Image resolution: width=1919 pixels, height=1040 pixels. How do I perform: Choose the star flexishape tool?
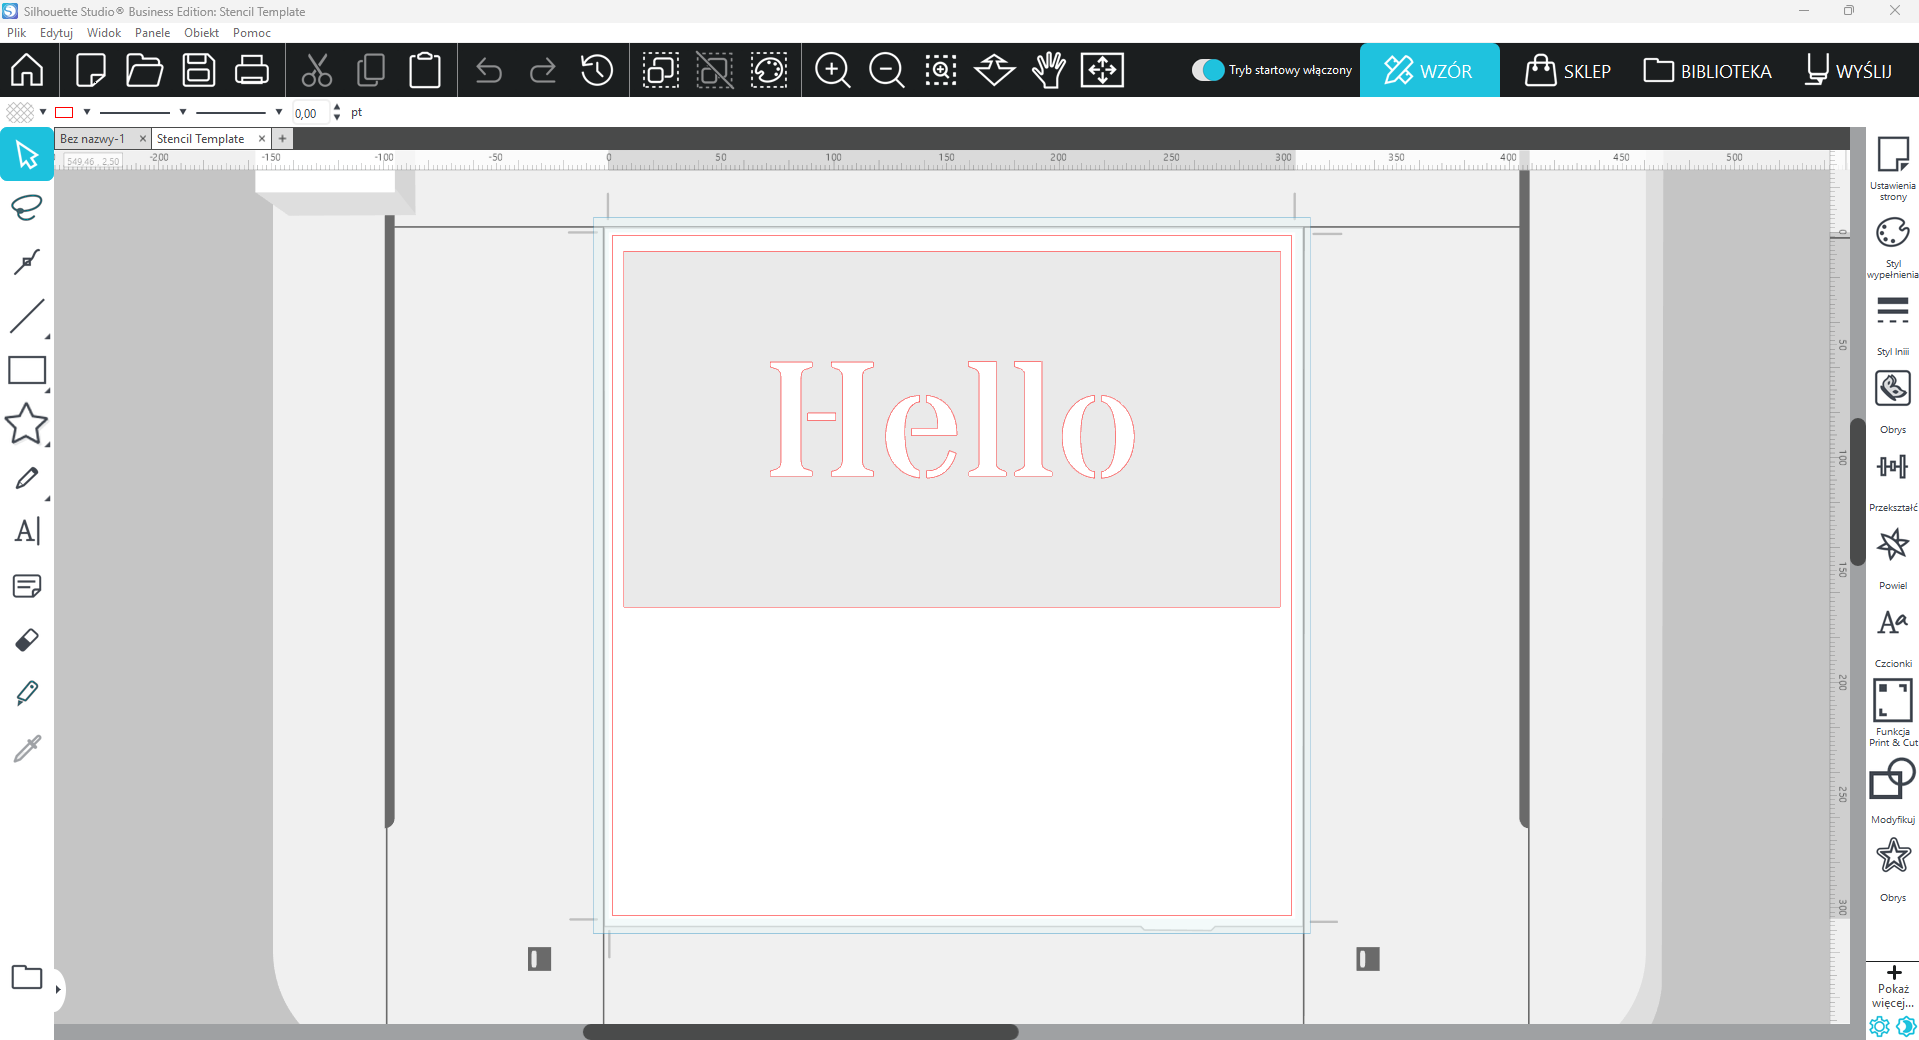point(27,424)
